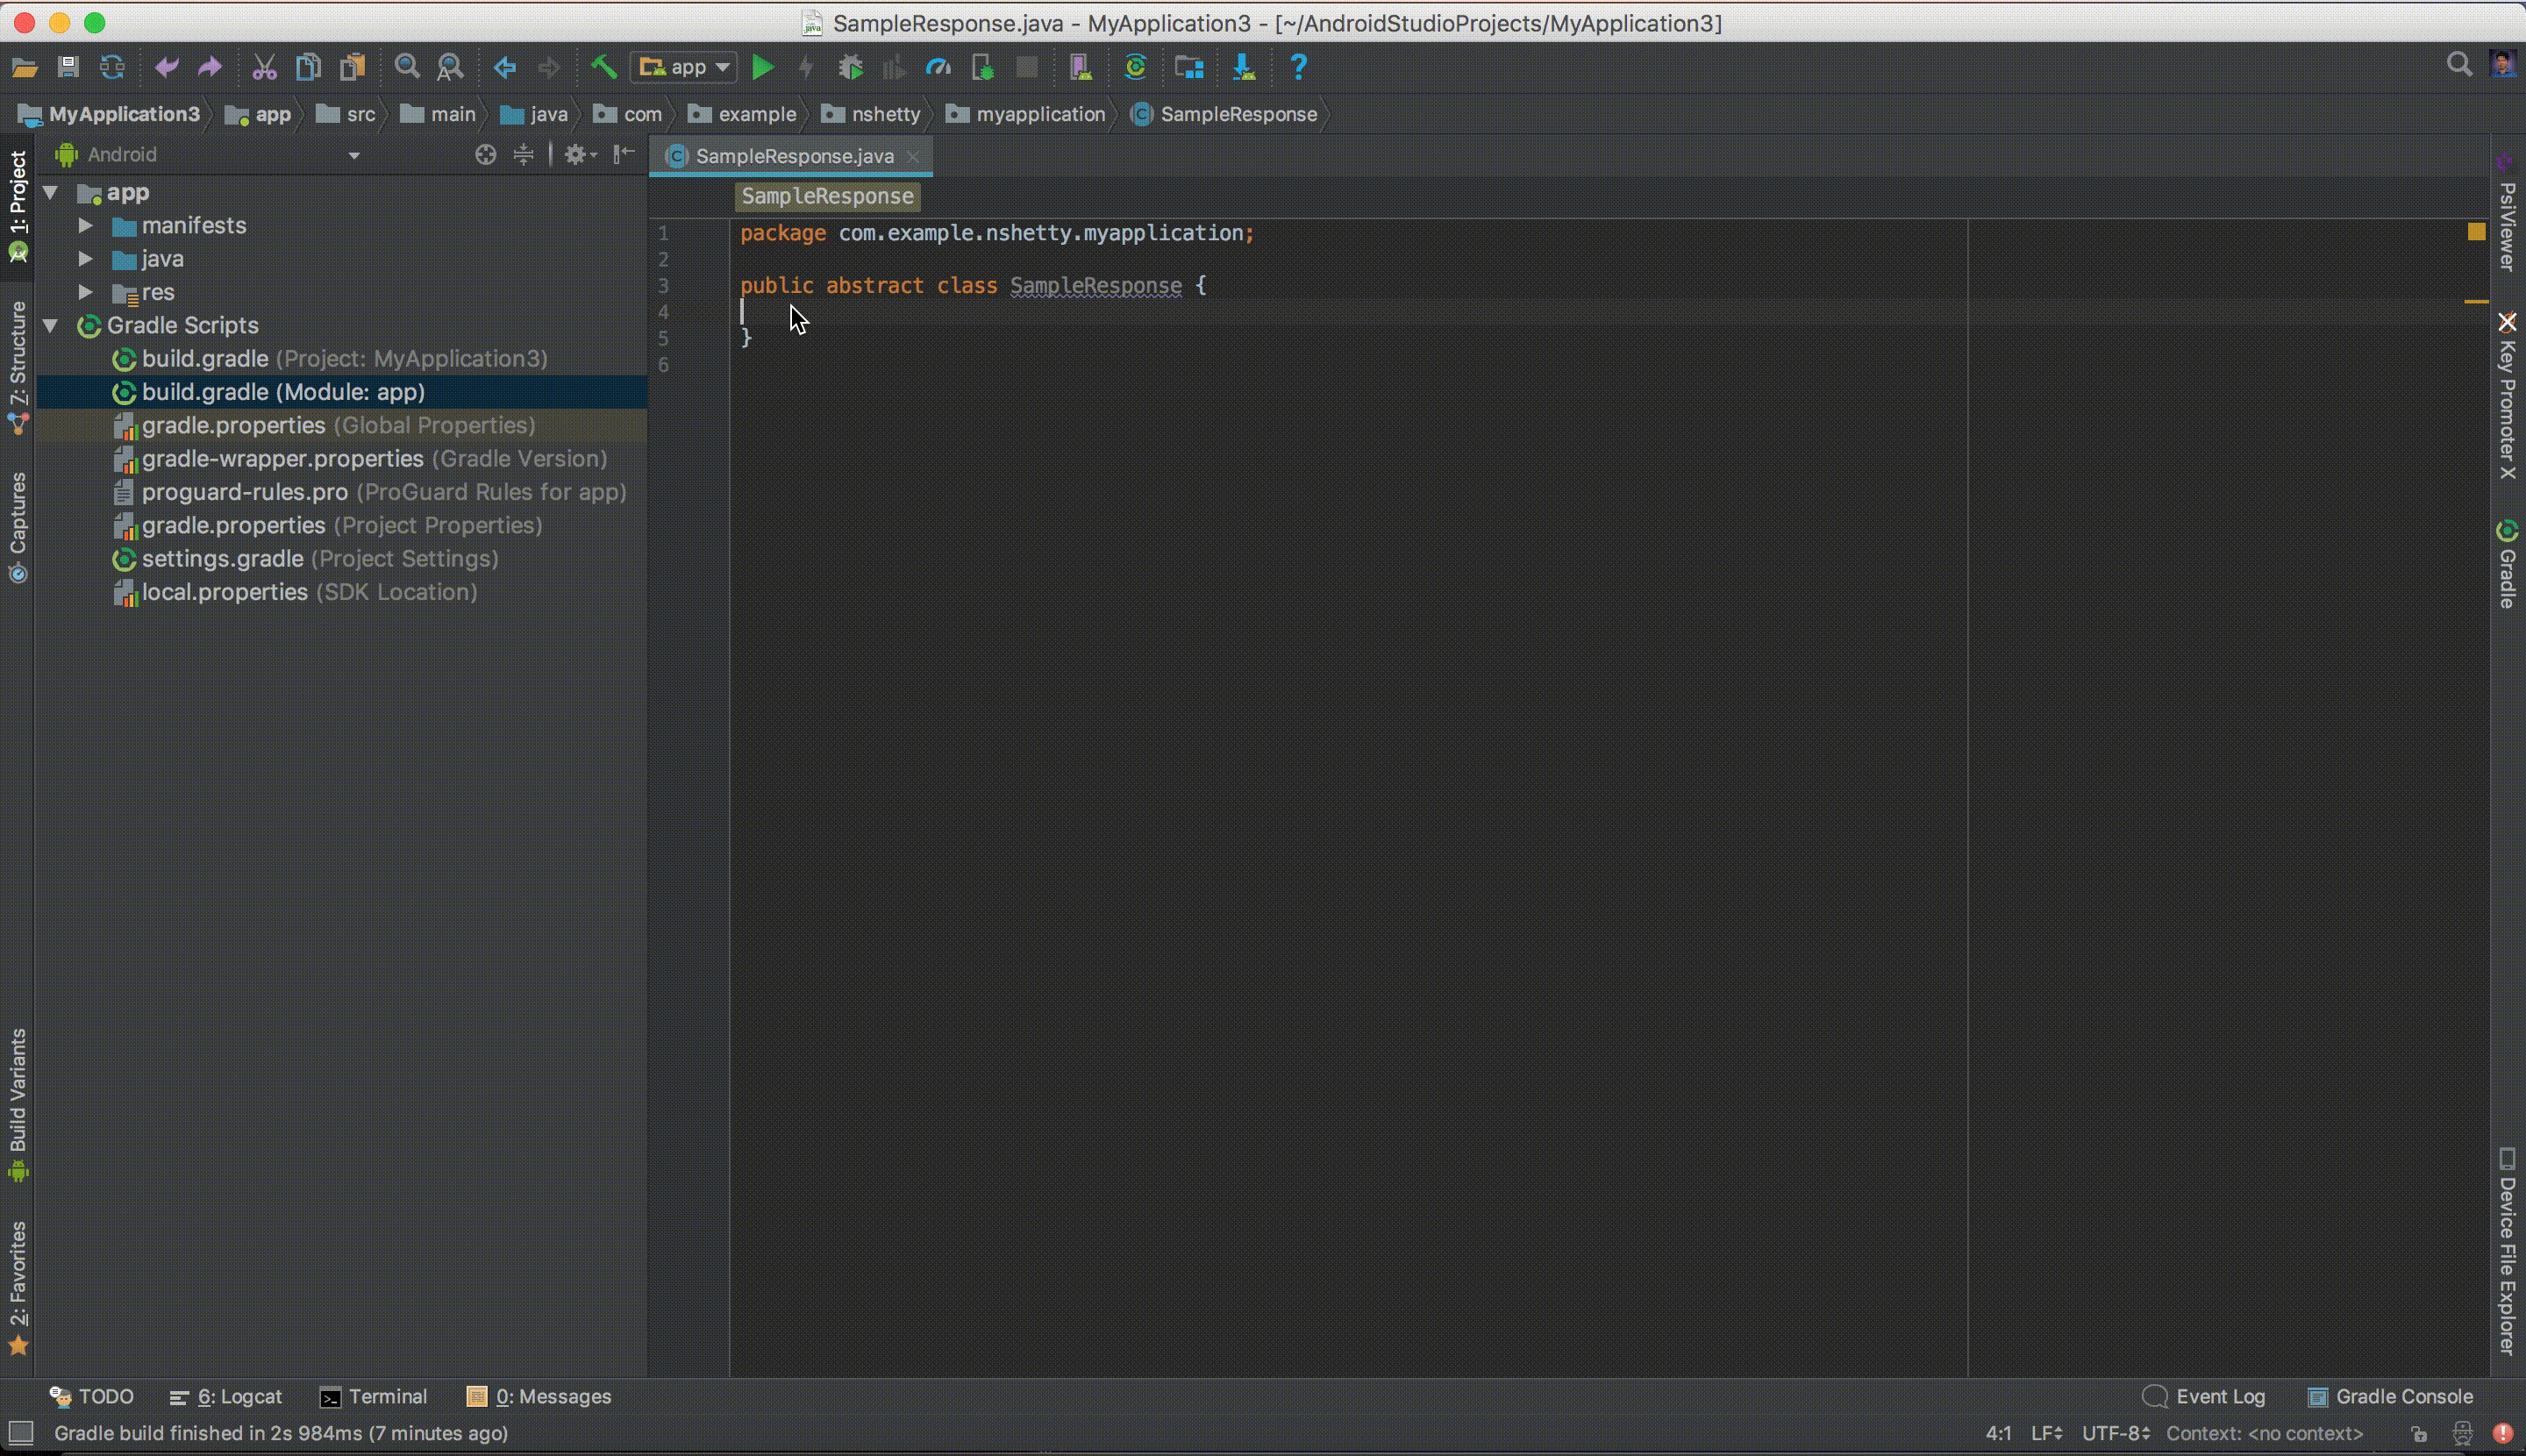Open the Event Log
This screenshot has height=1456, width=2526.
point(2205,1396)
